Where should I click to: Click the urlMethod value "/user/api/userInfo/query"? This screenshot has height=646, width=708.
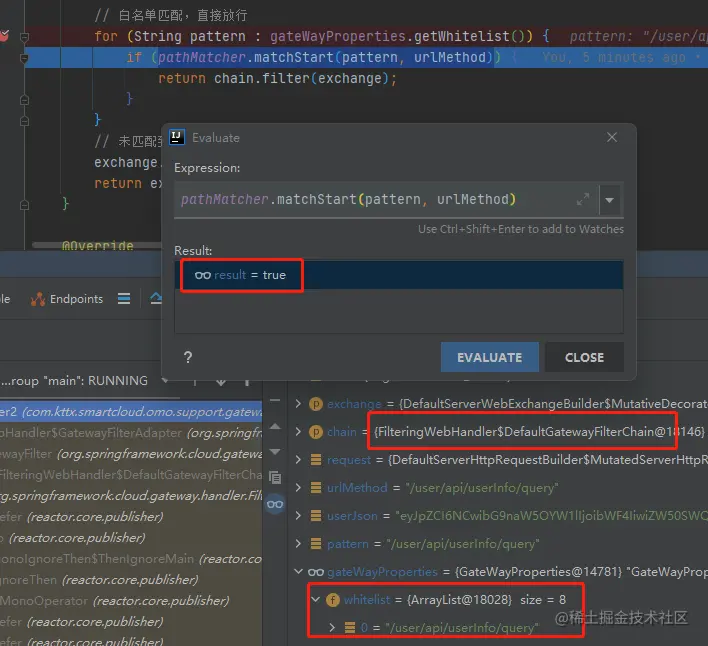[x=482, y=488]
